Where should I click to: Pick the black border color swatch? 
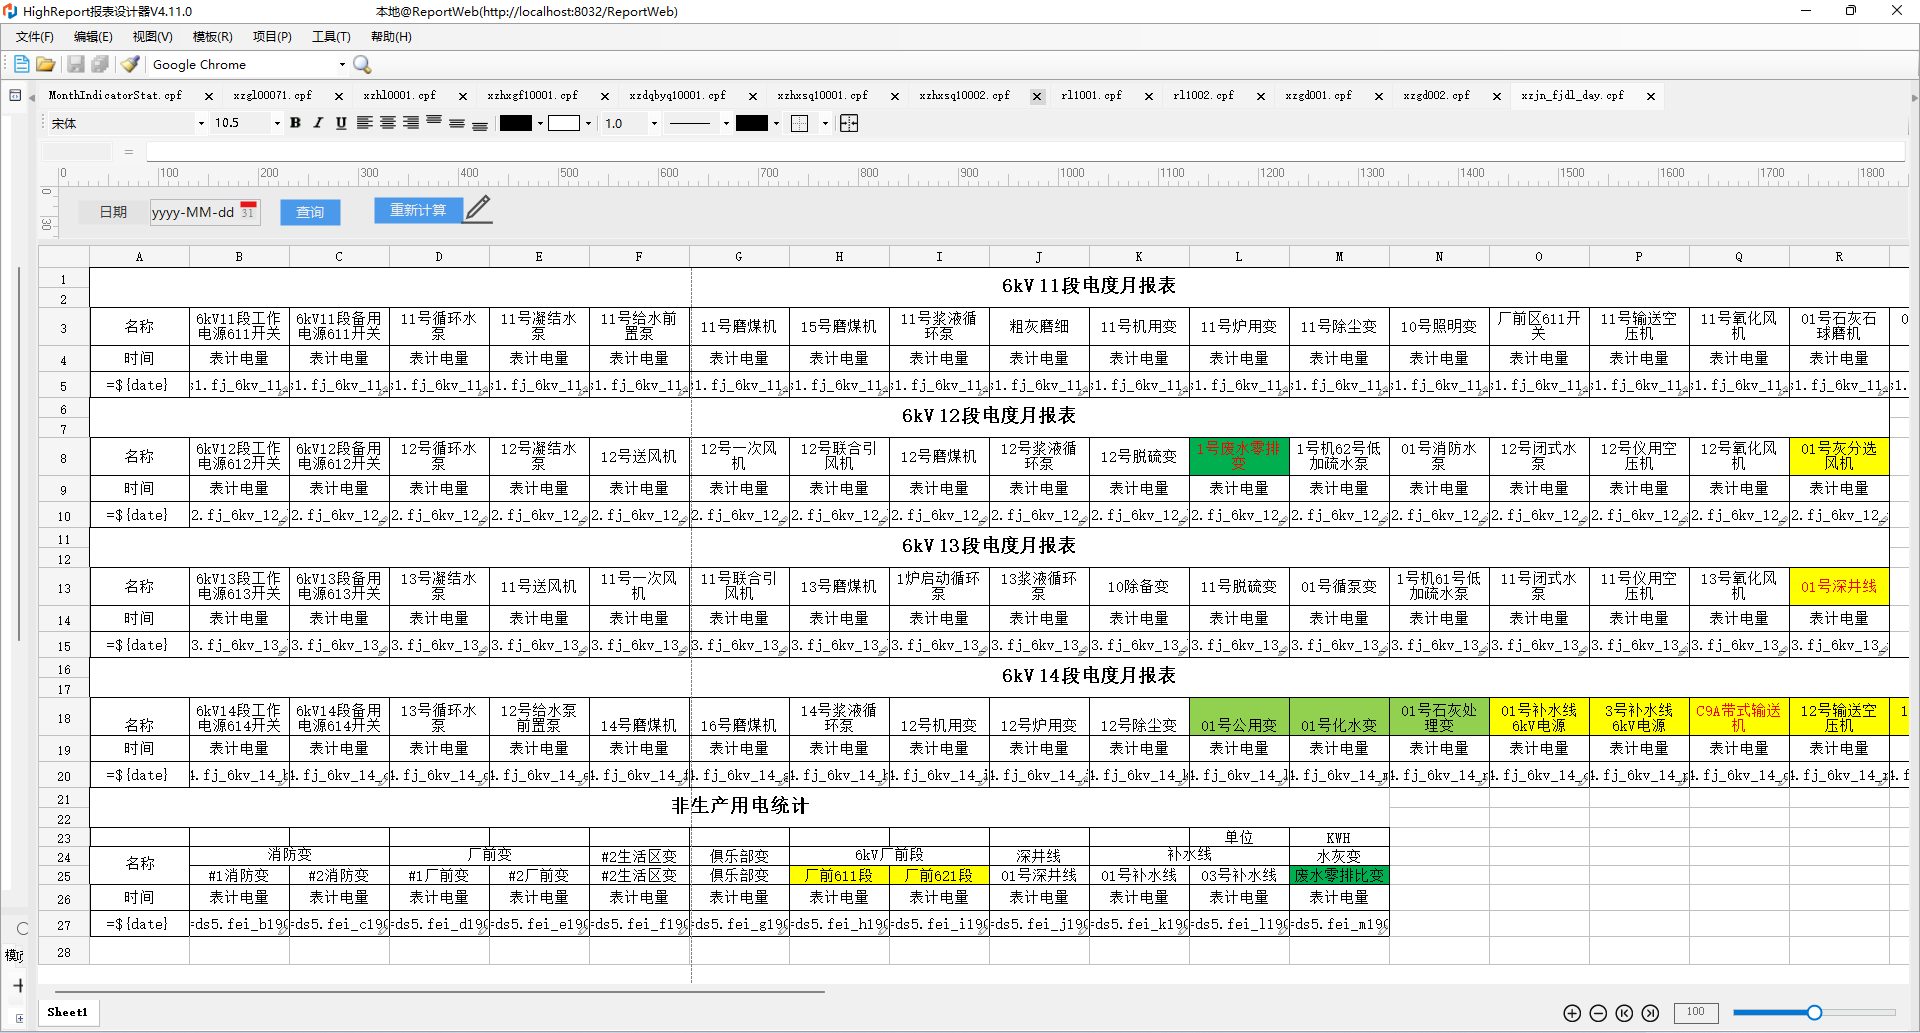[x=752, y=123]
